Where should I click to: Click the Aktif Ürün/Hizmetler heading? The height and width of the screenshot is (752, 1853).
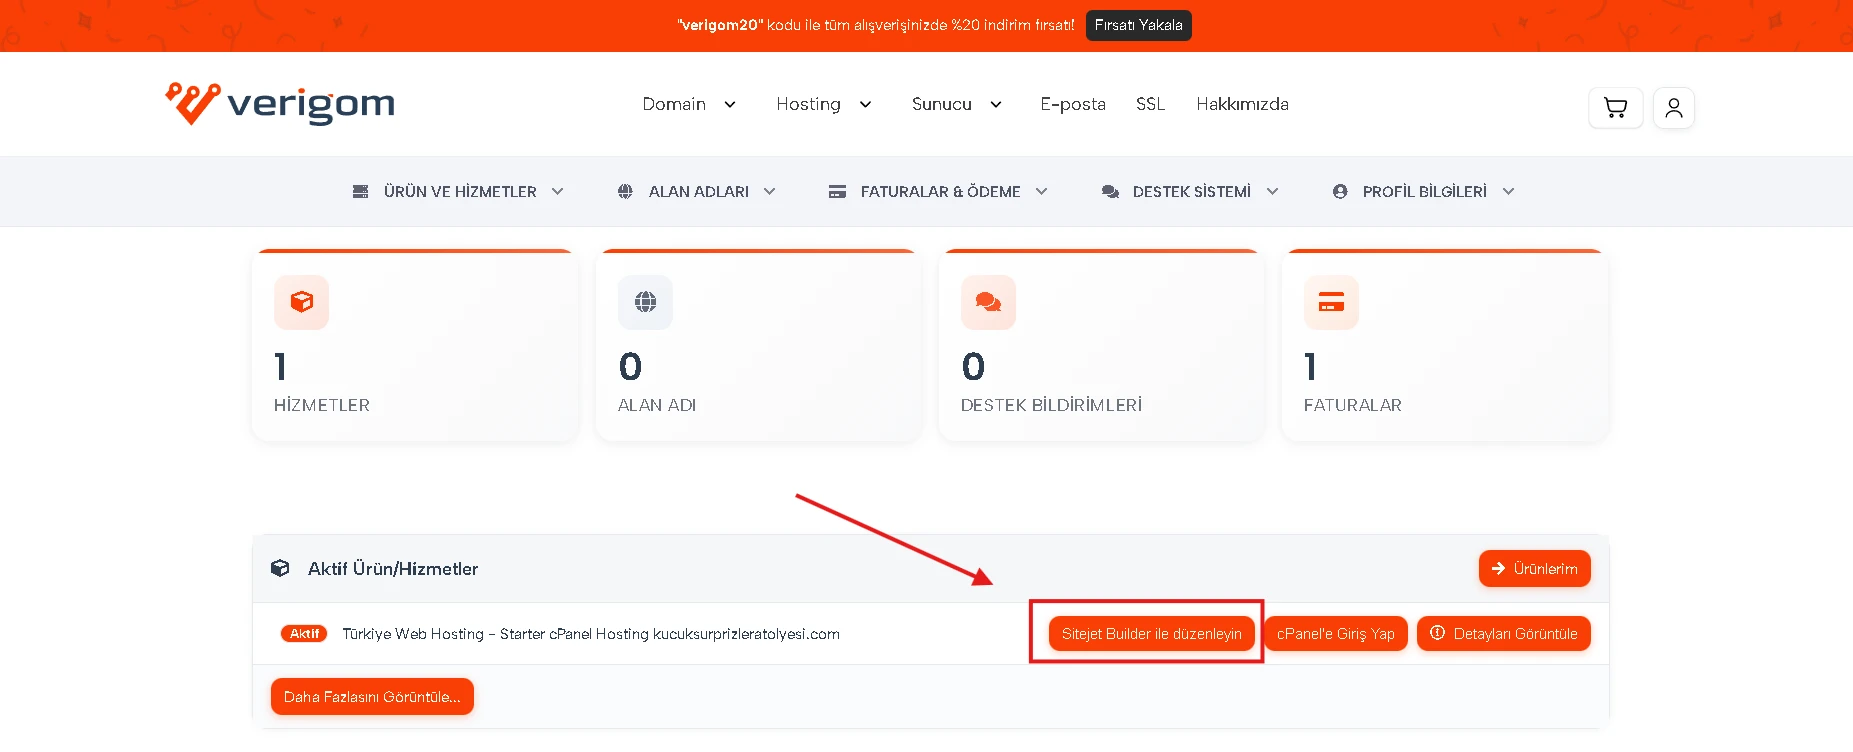(x=393, y=568)
